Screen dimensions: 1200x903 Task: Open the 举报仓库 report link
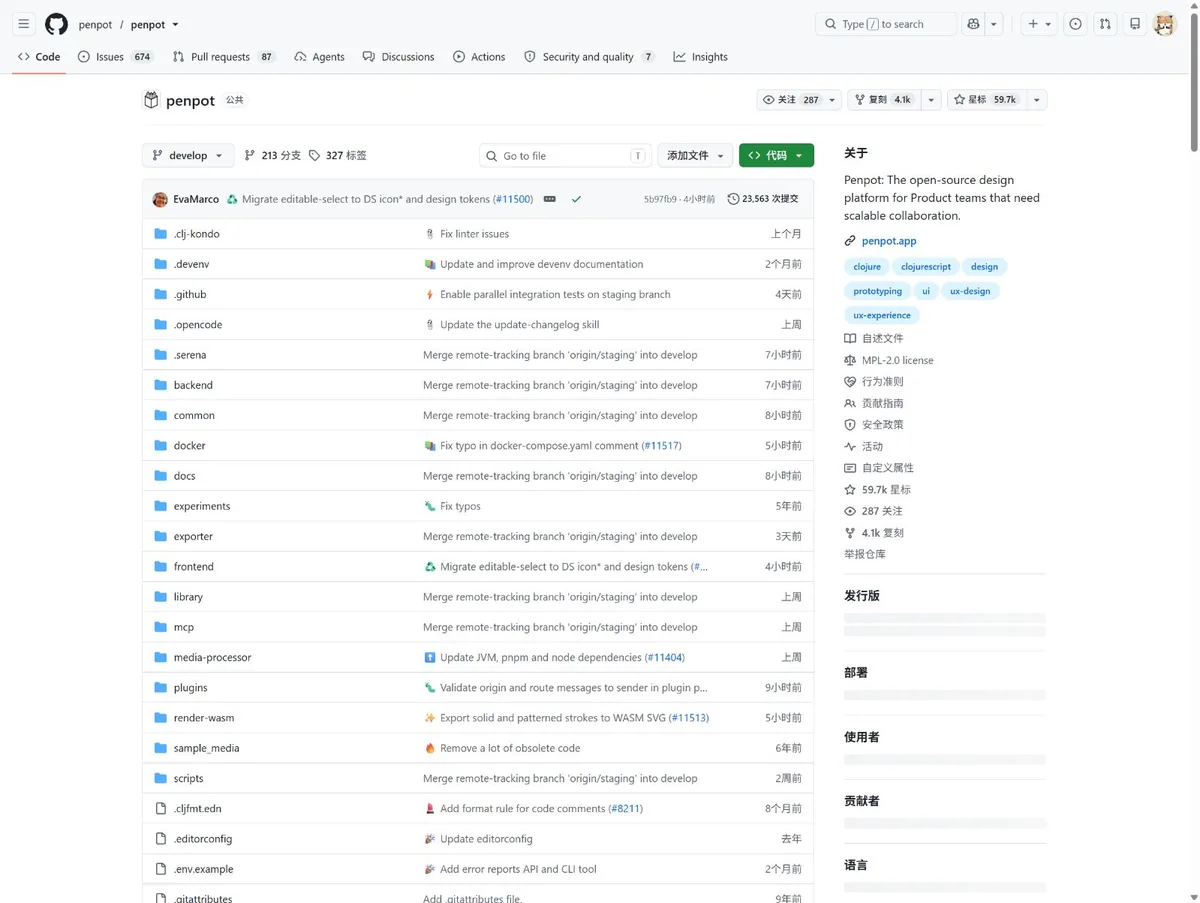[865, 554]
